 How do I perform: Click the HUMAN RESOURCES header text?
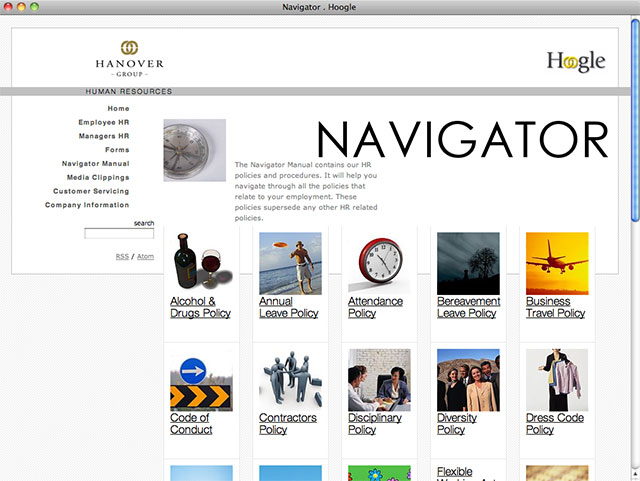[x=129, y=91]
